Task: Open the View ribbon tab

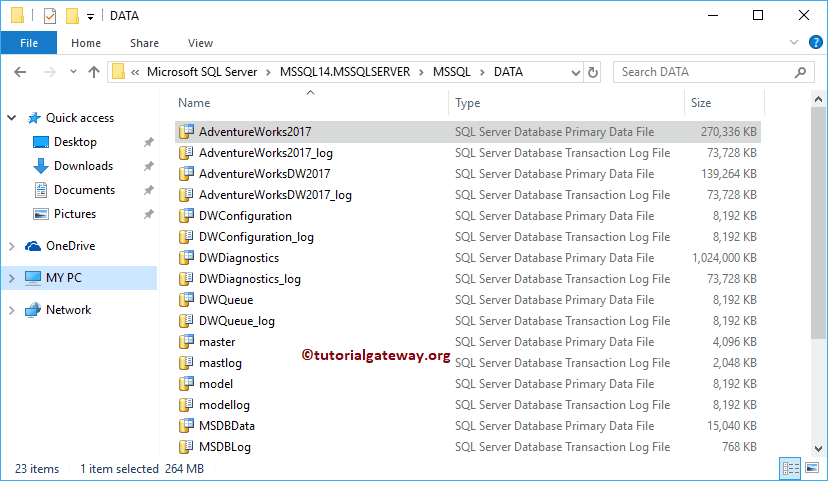Action: click(200, 43)
